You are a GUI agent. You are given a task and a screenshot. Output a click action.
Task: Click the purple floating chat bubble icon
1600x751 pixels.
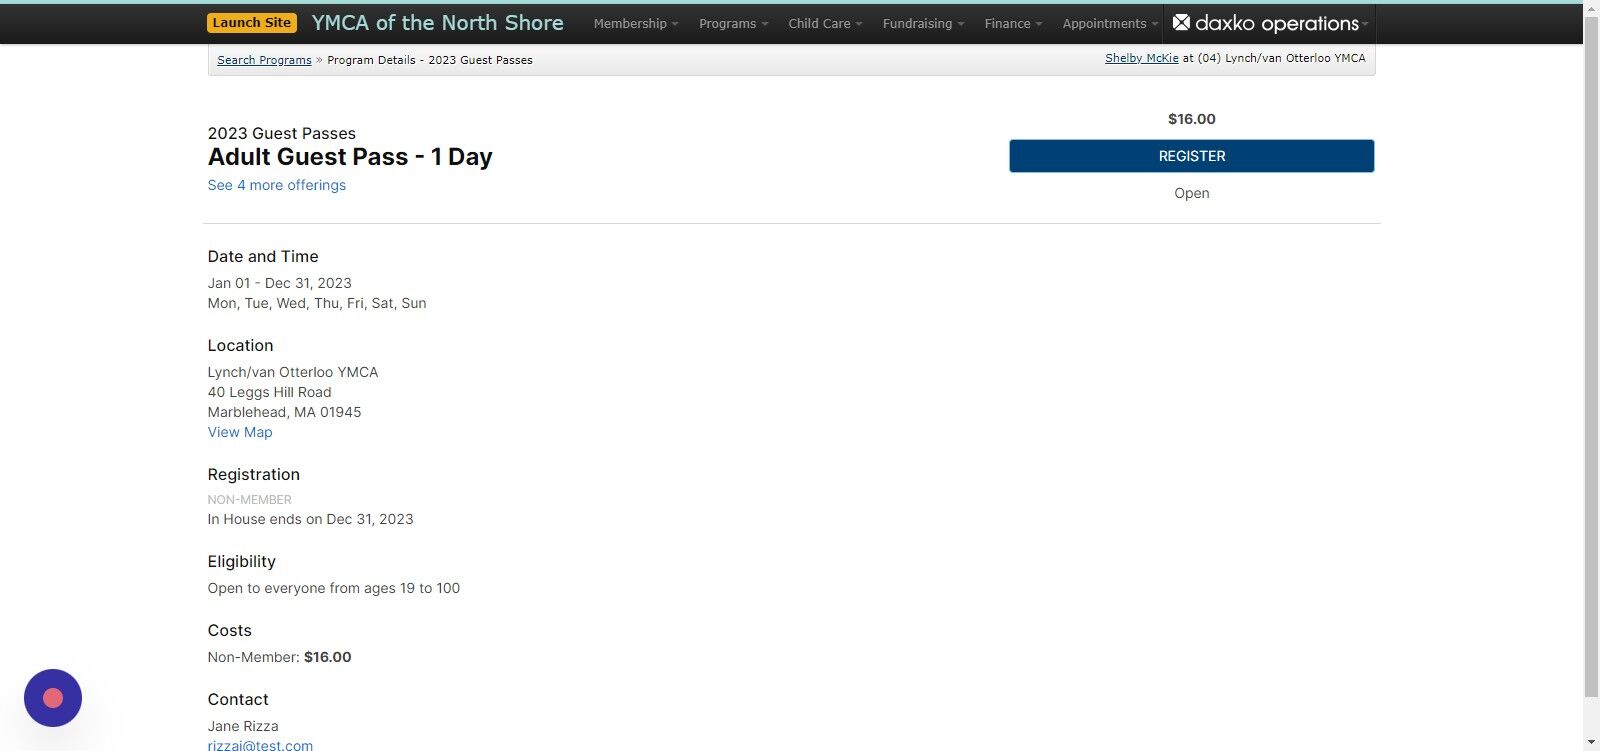tap(53, 698)
